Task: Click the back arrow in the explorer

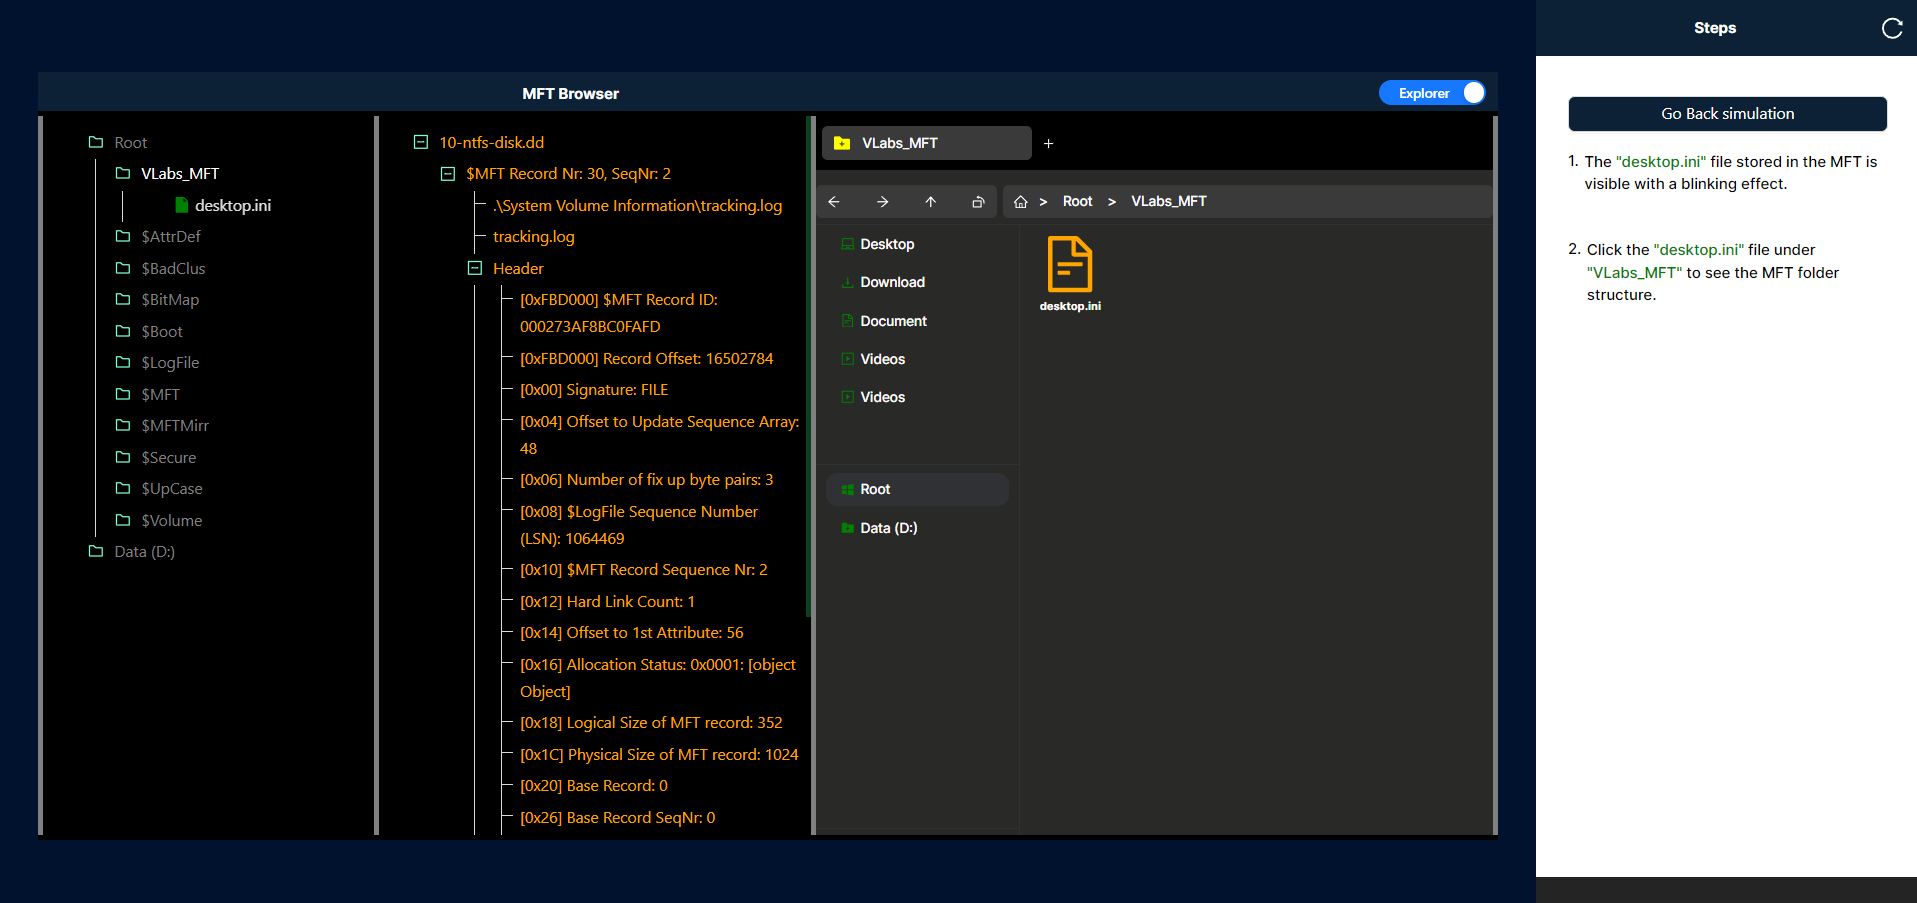Action: point(834,202)
